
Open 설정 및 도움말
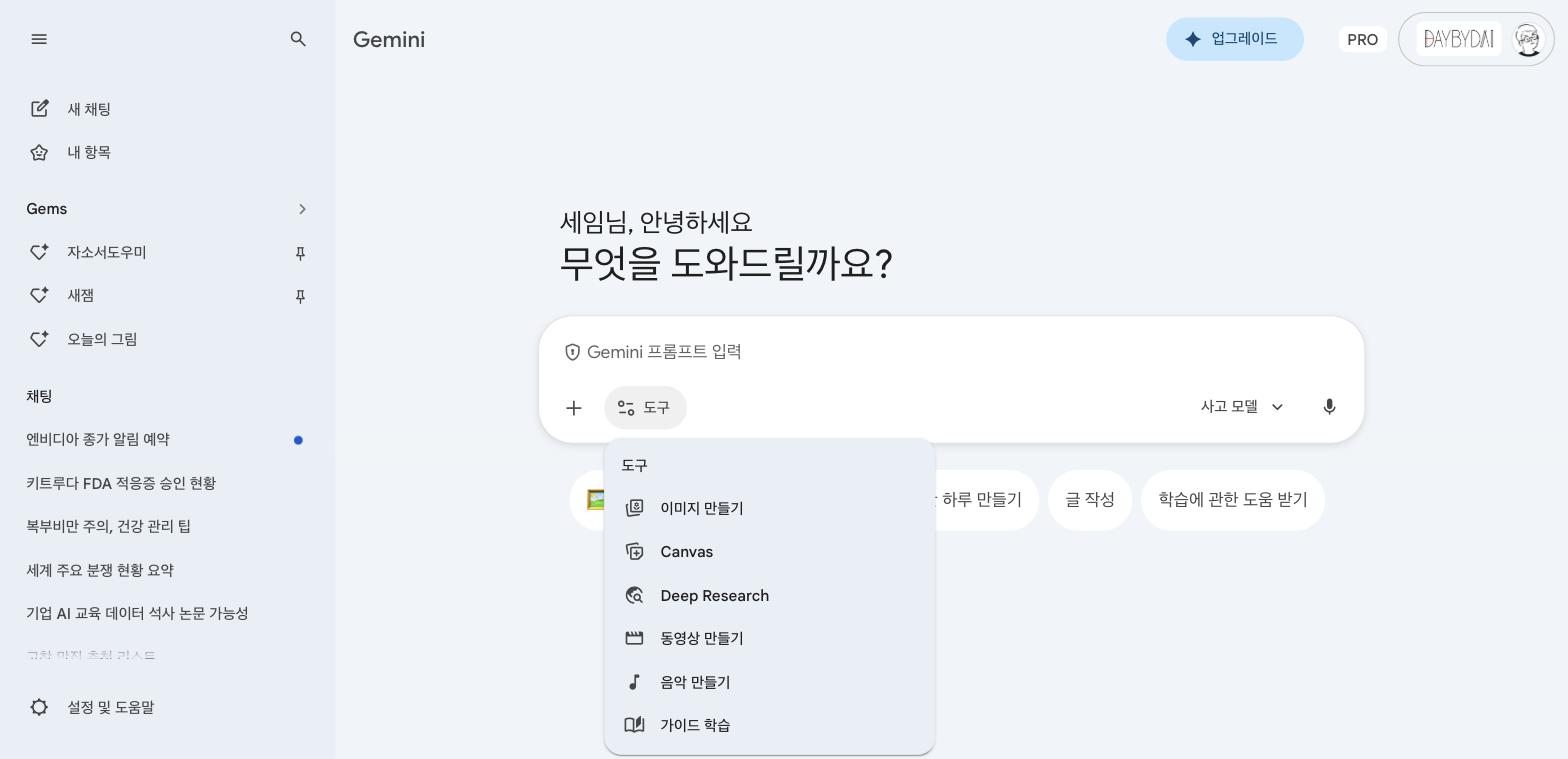click(111, 707)
